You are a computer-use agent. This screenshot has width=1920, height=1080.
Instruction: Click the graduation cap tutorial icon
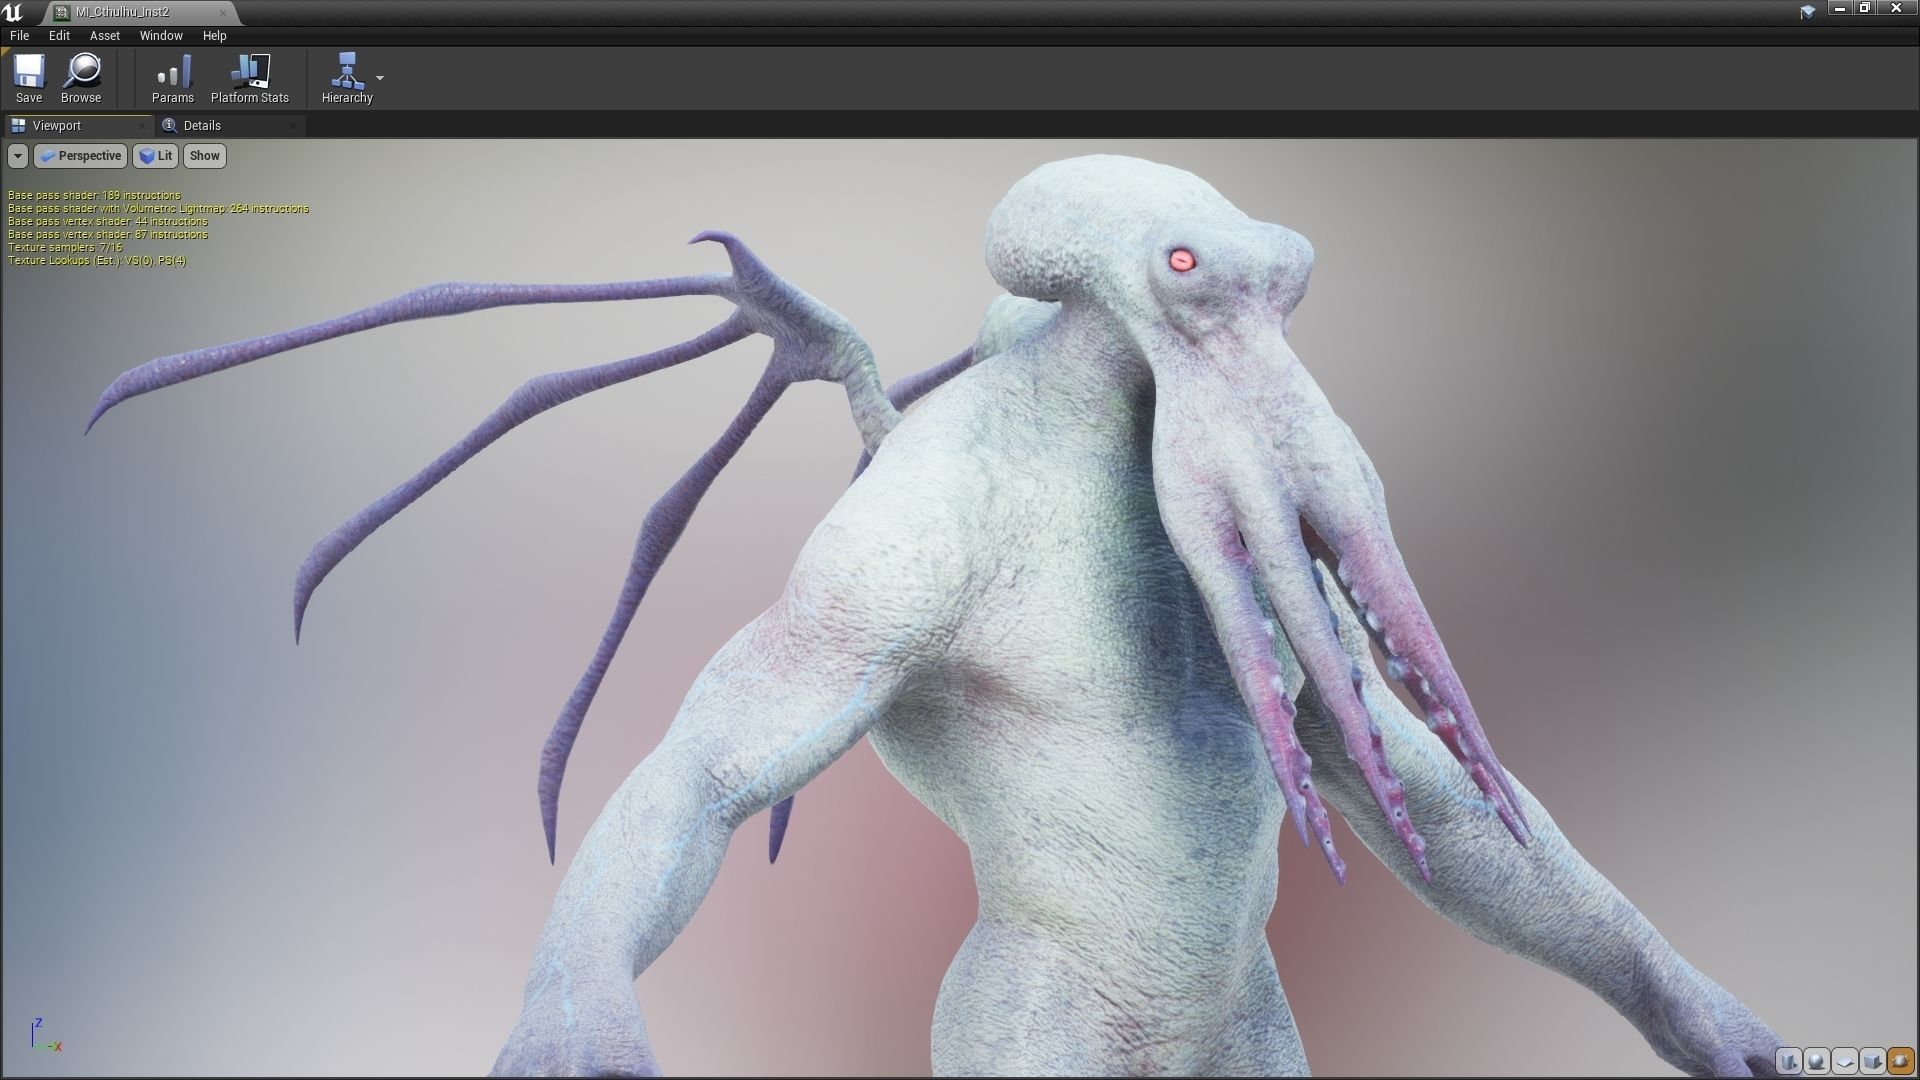click(x=1807, y=12)
